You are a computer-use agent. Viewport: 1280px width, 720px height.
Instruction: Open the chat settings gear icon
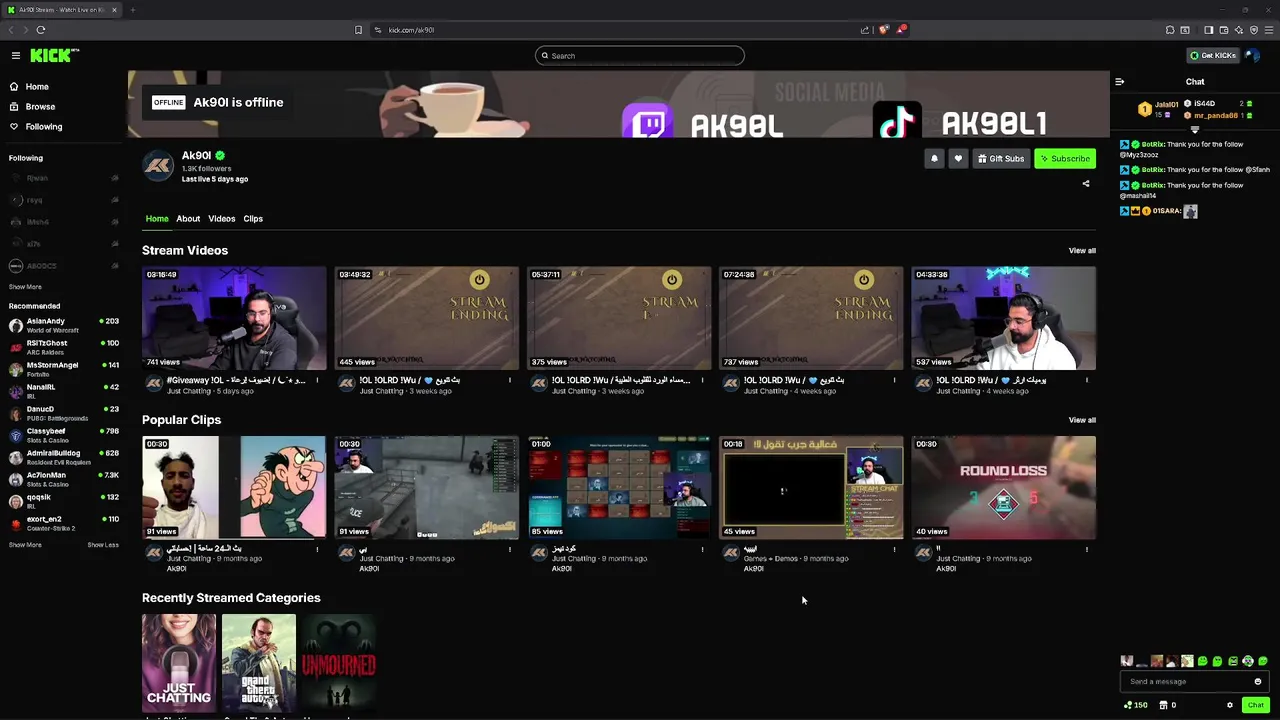point(1230,705)
